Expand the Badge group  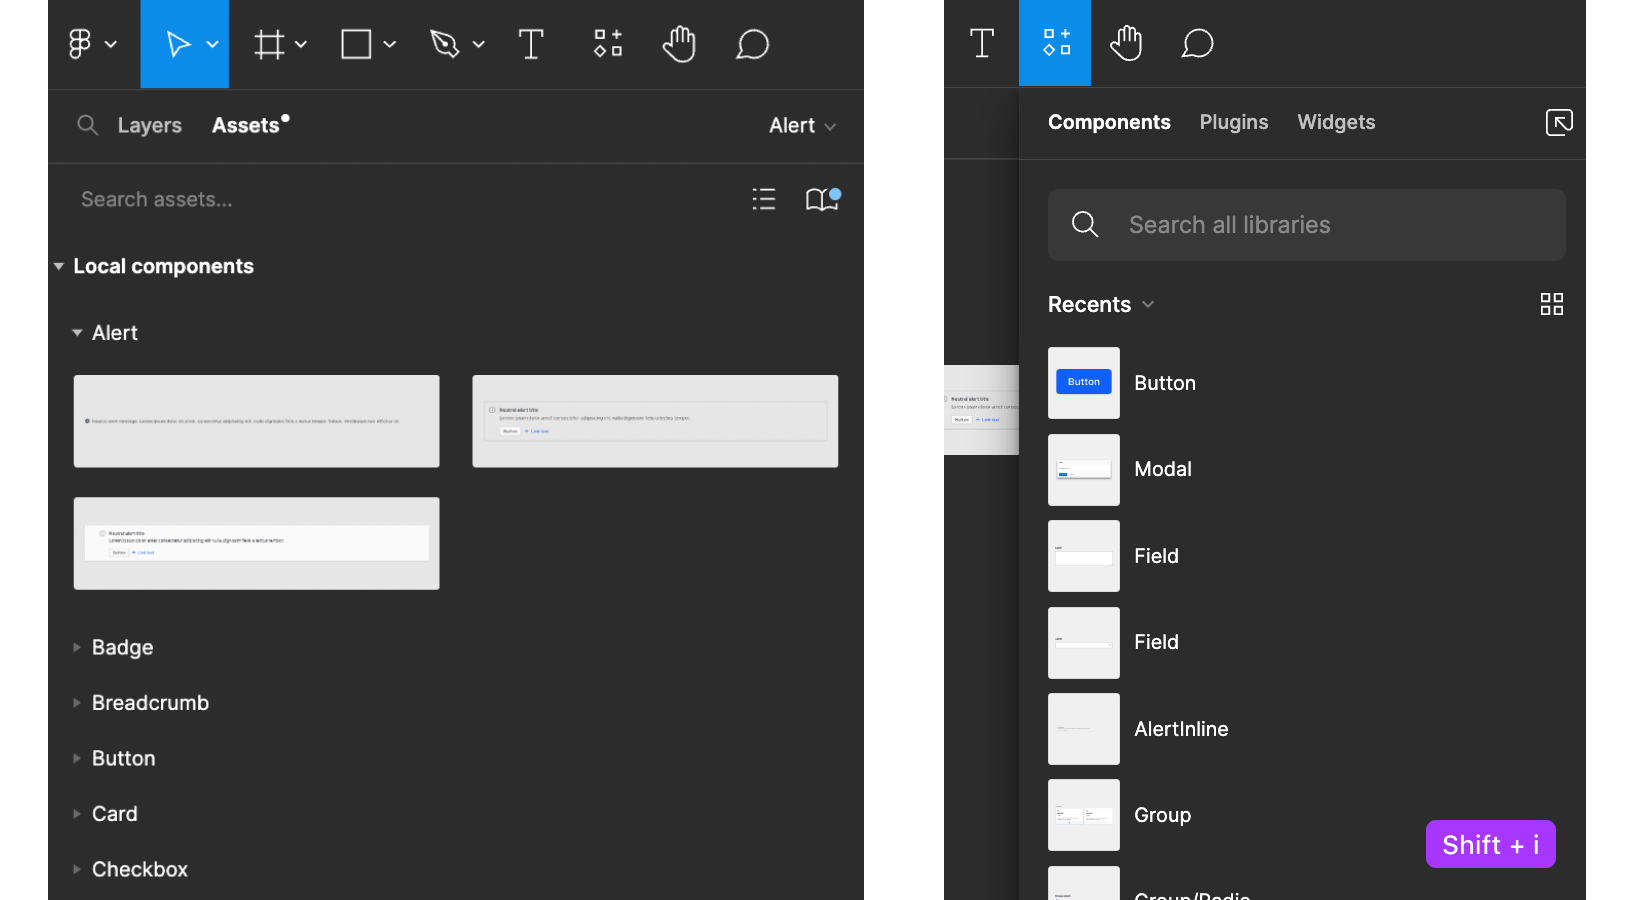77,647
